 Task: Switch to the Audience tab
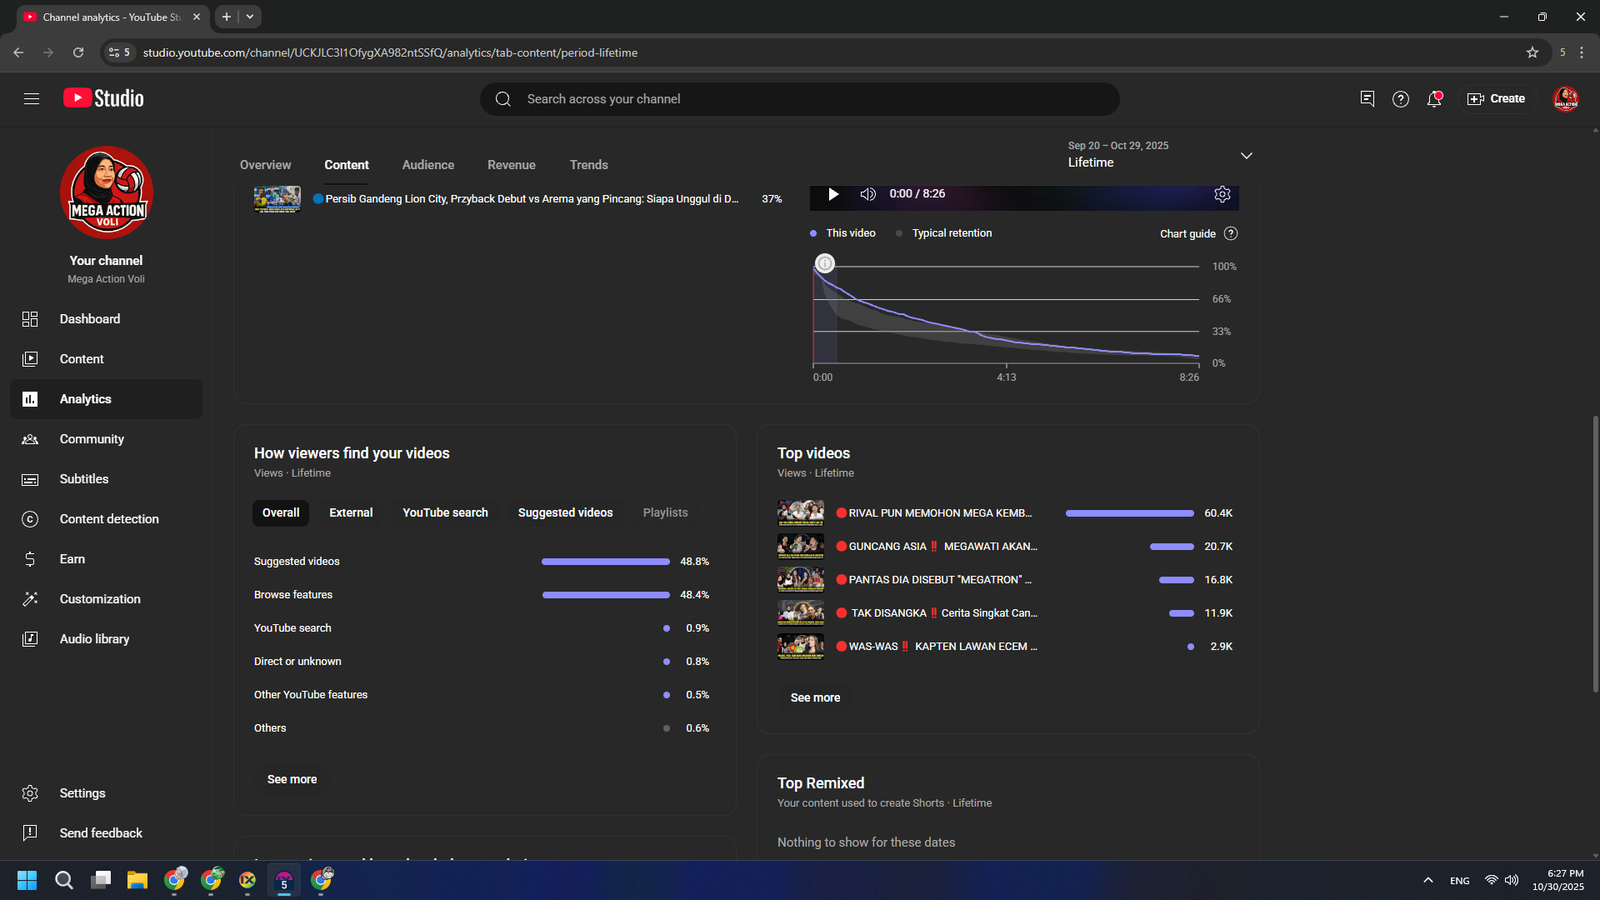pyautogui.click(x=428, y=165)
